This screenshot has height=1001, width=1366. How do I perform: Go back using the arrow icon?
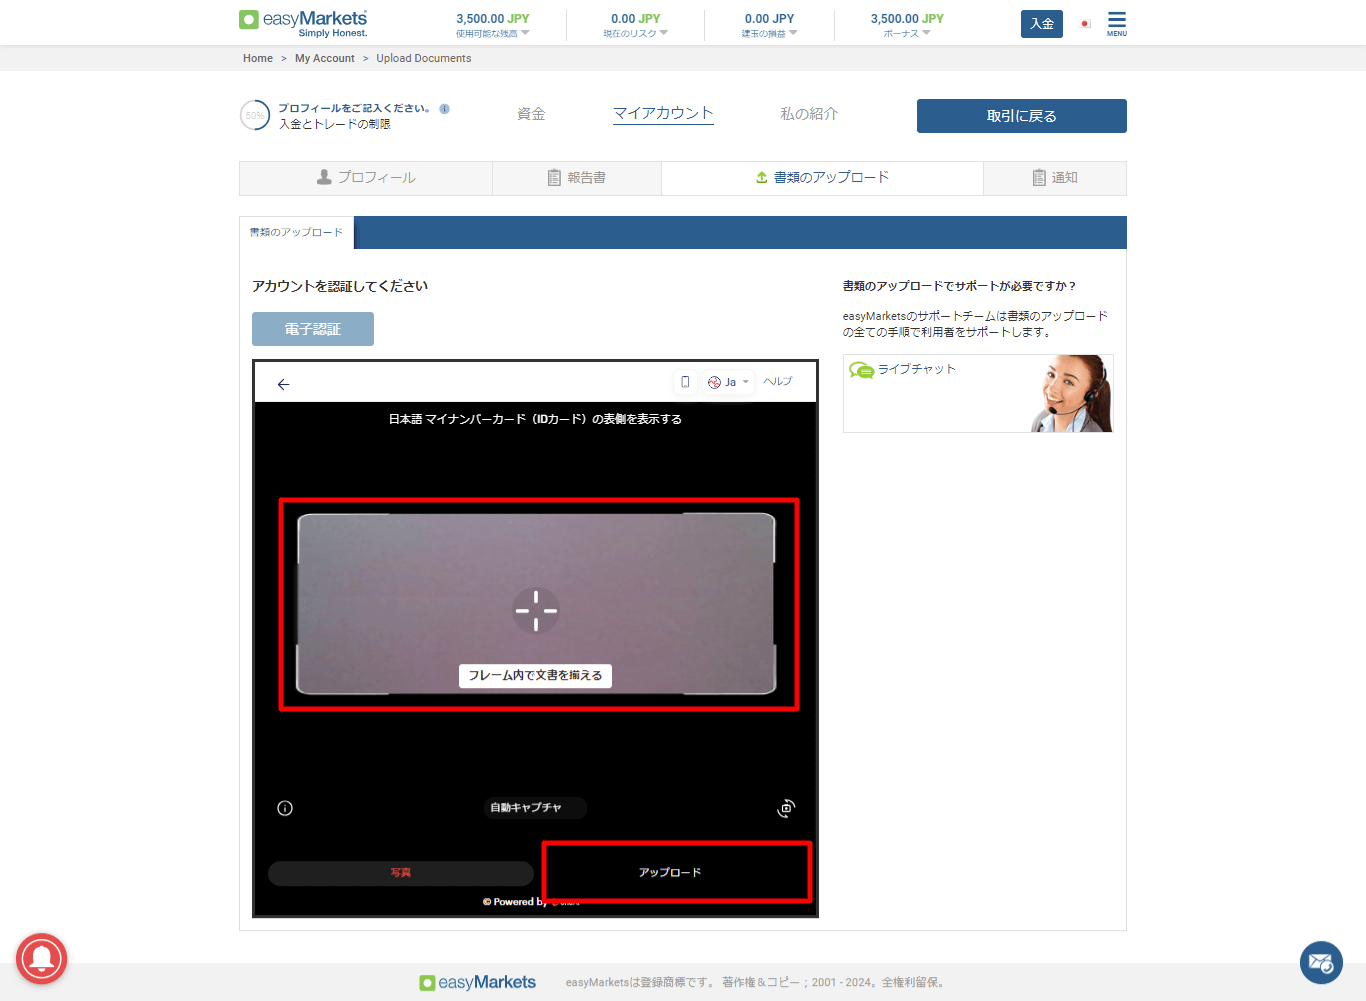click(x=284, y=384)
